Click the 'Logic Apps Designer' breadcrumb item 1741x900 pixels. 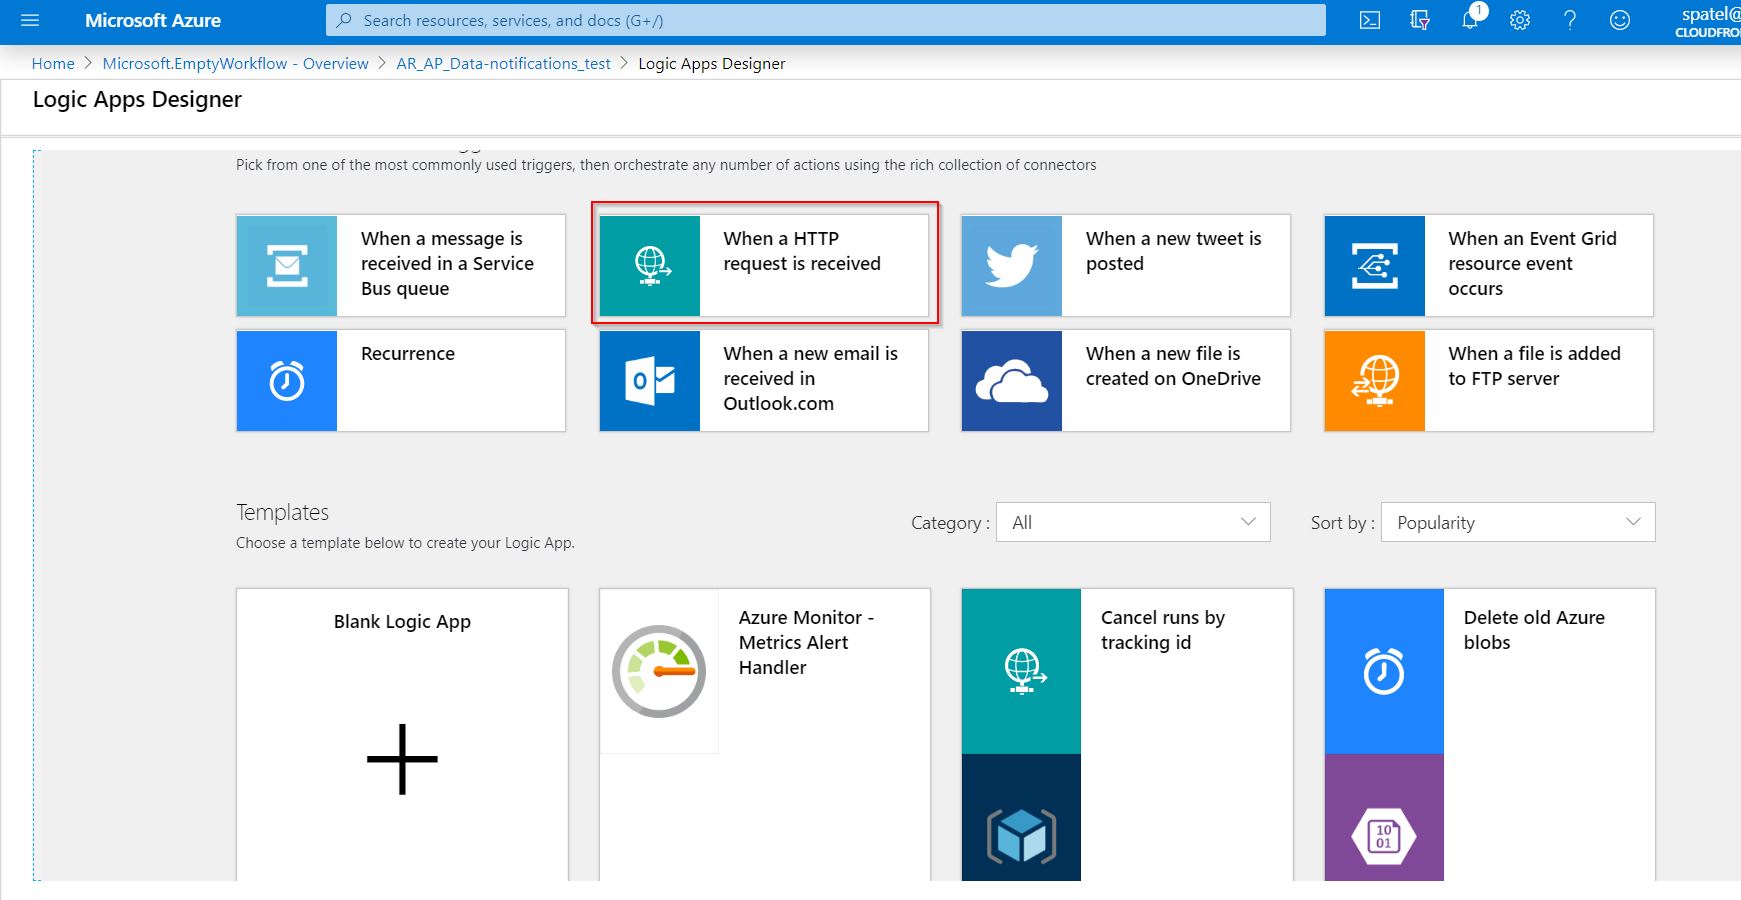tap(712, 63)
